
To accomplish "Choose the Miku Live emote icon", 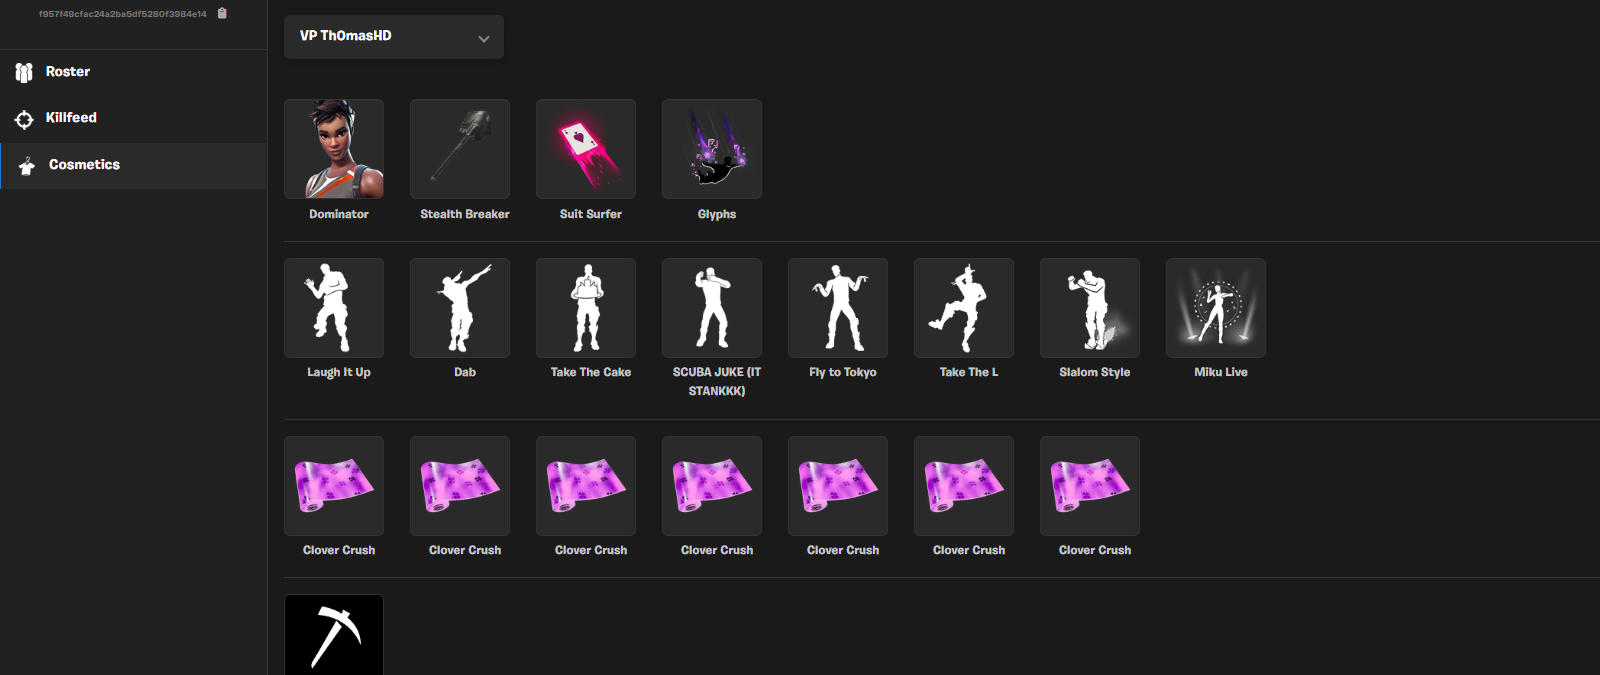I will pyautogui.click(x=1216, y=308).
